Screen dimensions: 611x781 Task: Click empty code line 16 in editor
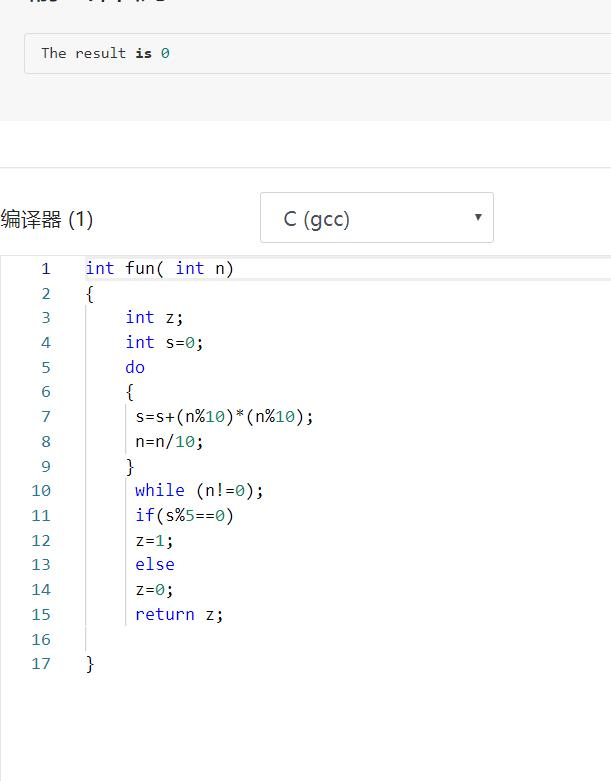coord(349,639)
